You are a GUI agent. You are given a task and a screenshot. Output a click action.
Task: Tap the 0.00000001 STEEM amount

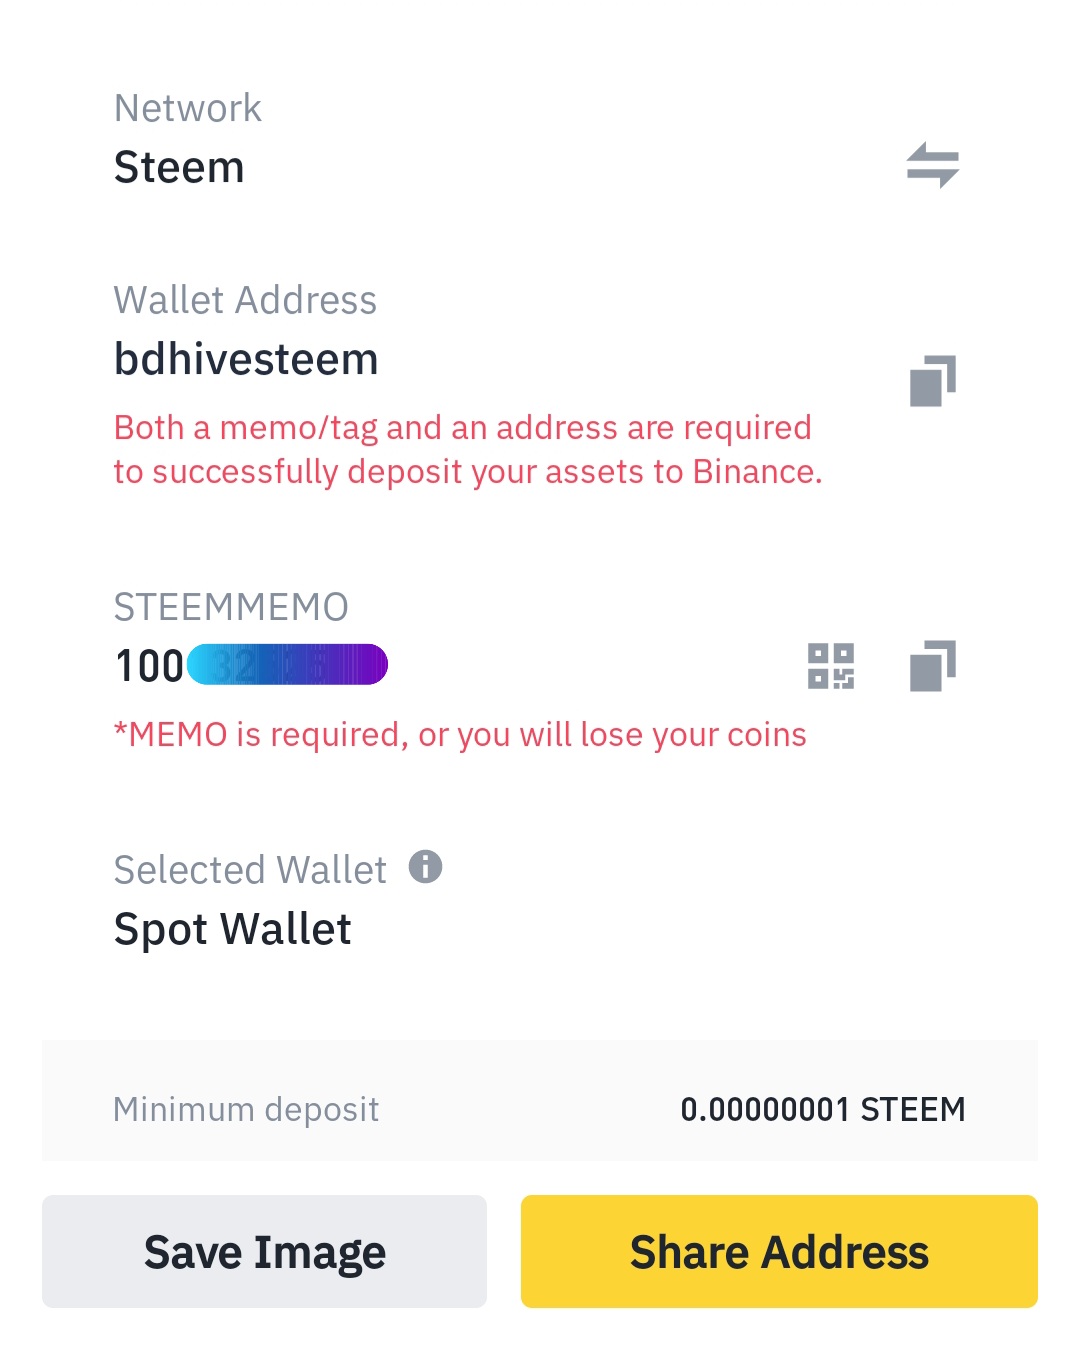[x=822, y=1109]
